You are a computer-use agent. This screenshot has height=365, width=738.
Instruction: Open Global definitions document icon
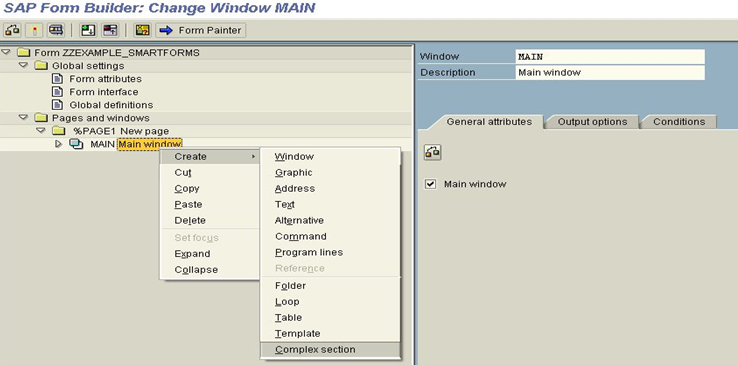pos(57,104)
